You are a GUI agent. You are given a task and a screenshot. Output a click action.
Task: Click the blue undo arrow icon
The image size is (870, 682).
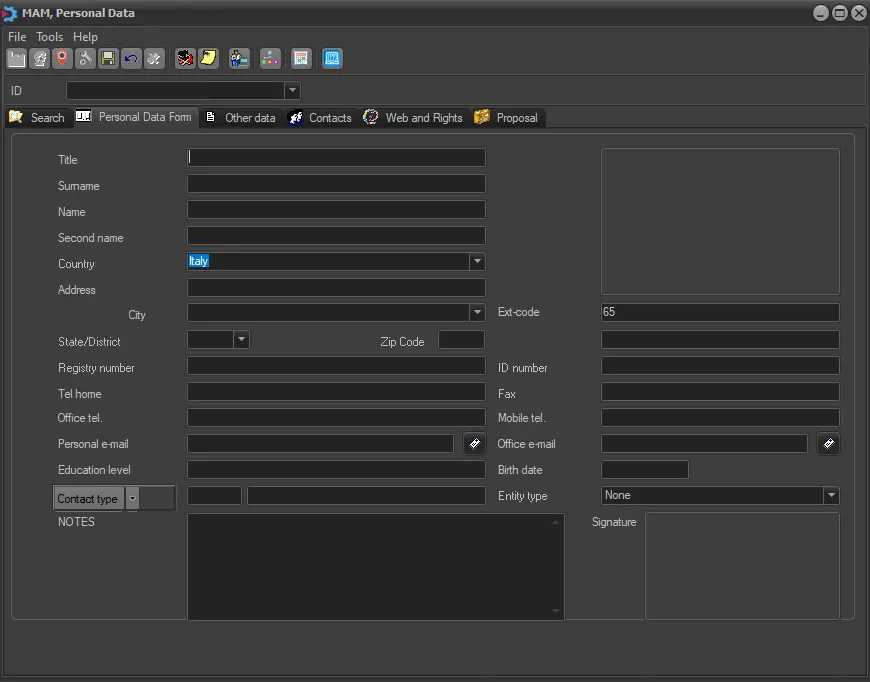(131, 59)
